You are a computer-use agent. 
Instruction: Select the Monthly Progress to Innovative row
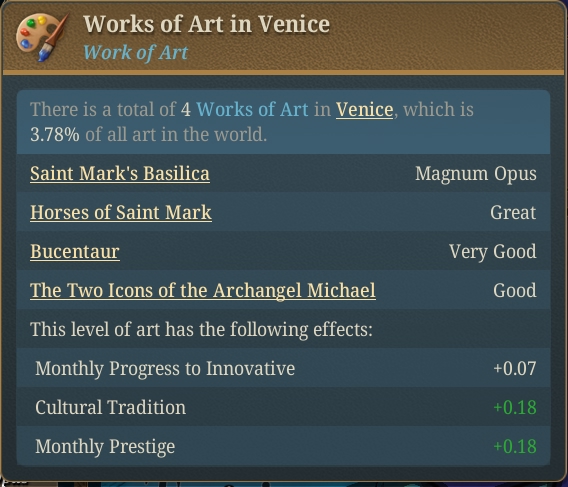coord(283,368)
